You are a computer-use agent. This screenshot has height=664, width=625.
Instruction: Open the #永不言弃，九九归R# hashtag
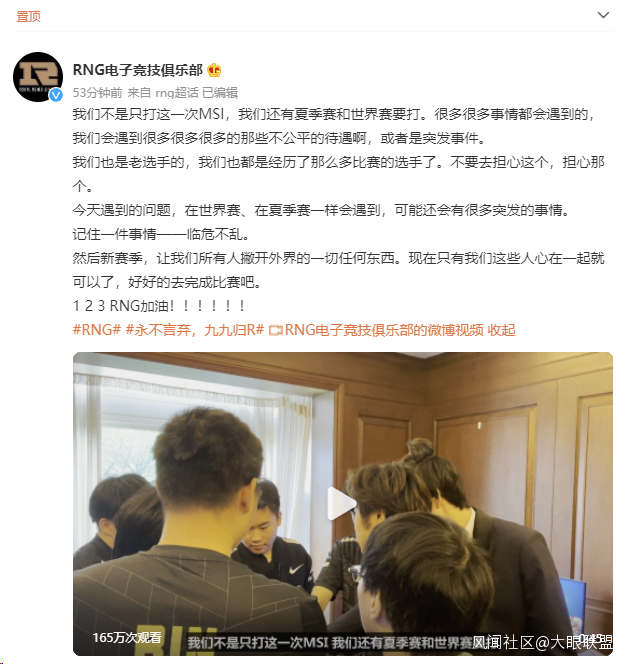pos(195,330)
